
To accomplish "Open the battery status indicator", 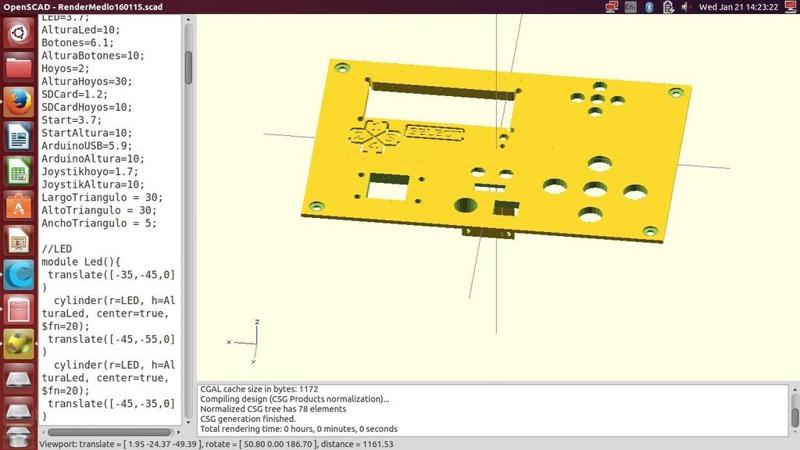I will click(x=668, y=7).
